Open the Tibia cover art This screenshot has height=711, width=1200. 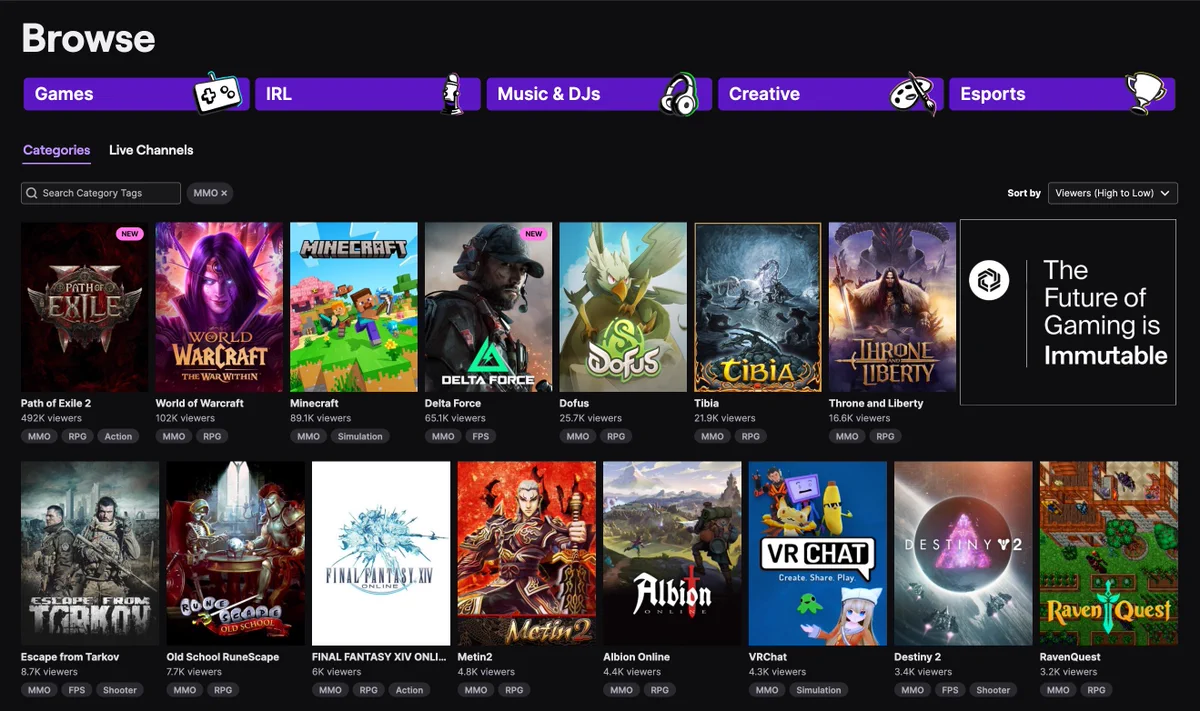[x=758, y=307]
